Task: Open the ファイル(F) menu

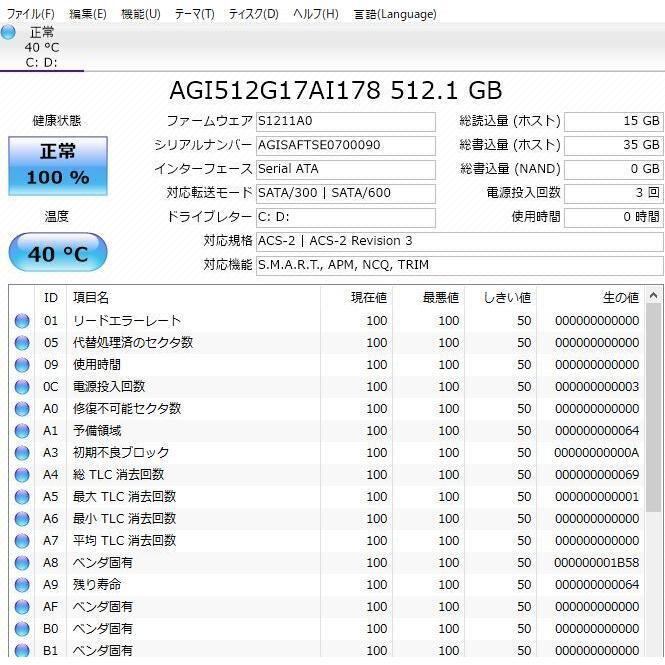Action: [31, 14]
